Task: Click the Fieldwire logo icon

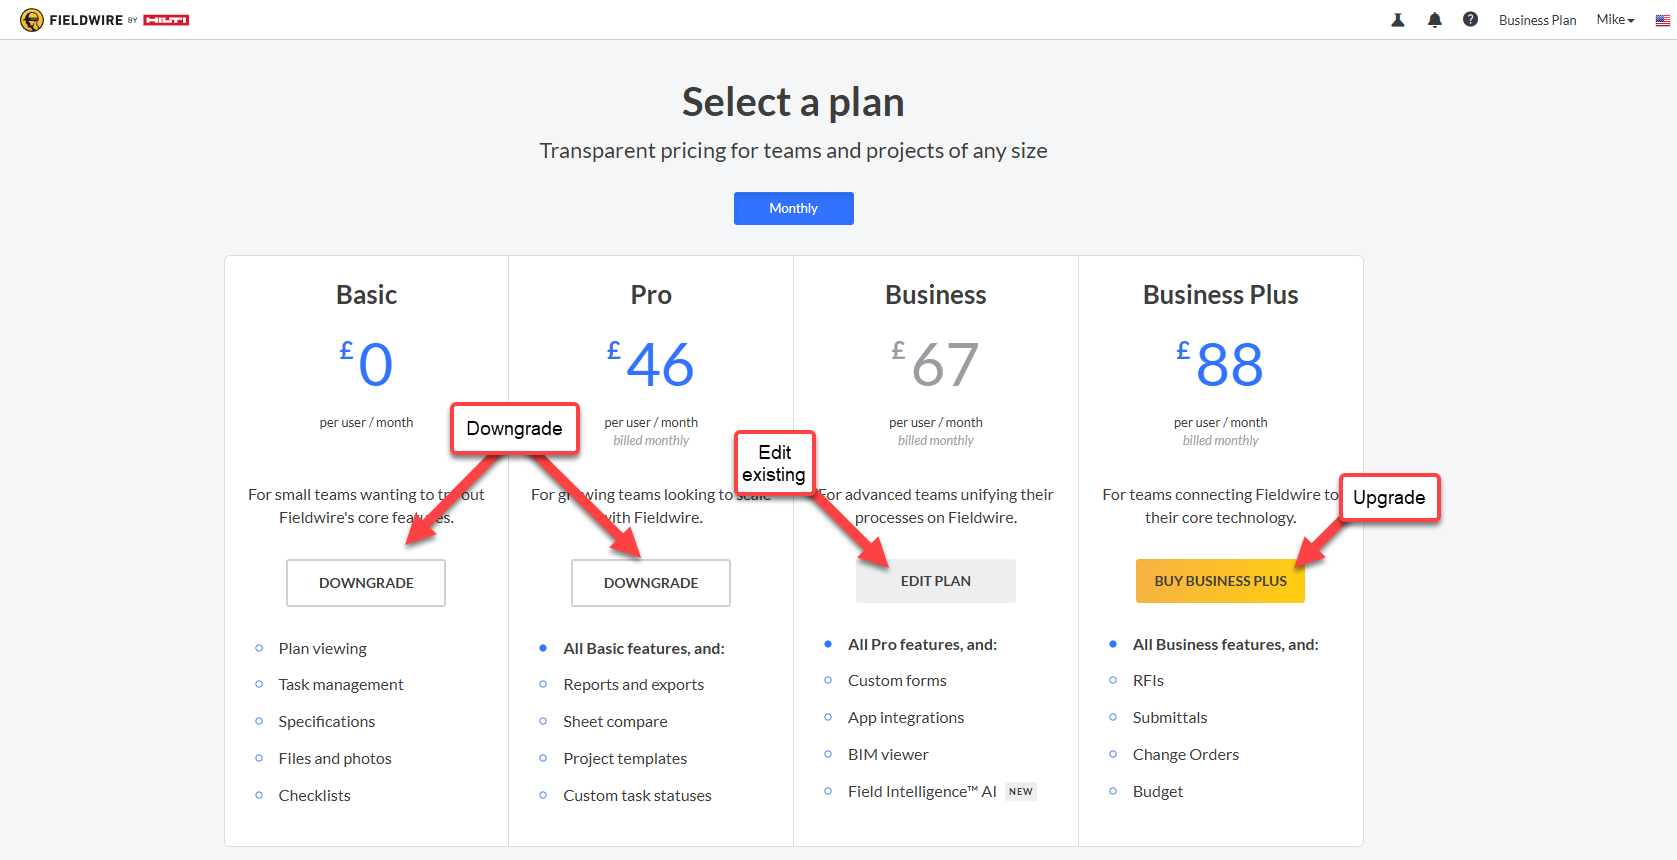Action: 32,20
